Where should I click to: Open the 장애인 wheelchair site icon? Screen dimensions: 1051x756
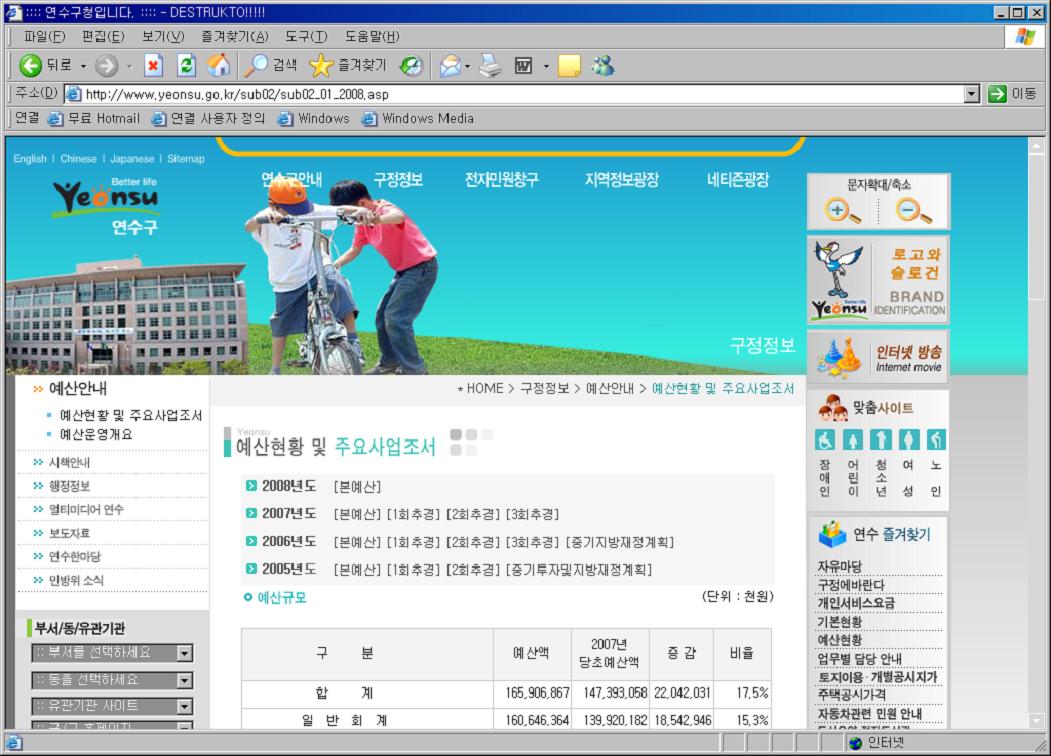coord(825,440)
